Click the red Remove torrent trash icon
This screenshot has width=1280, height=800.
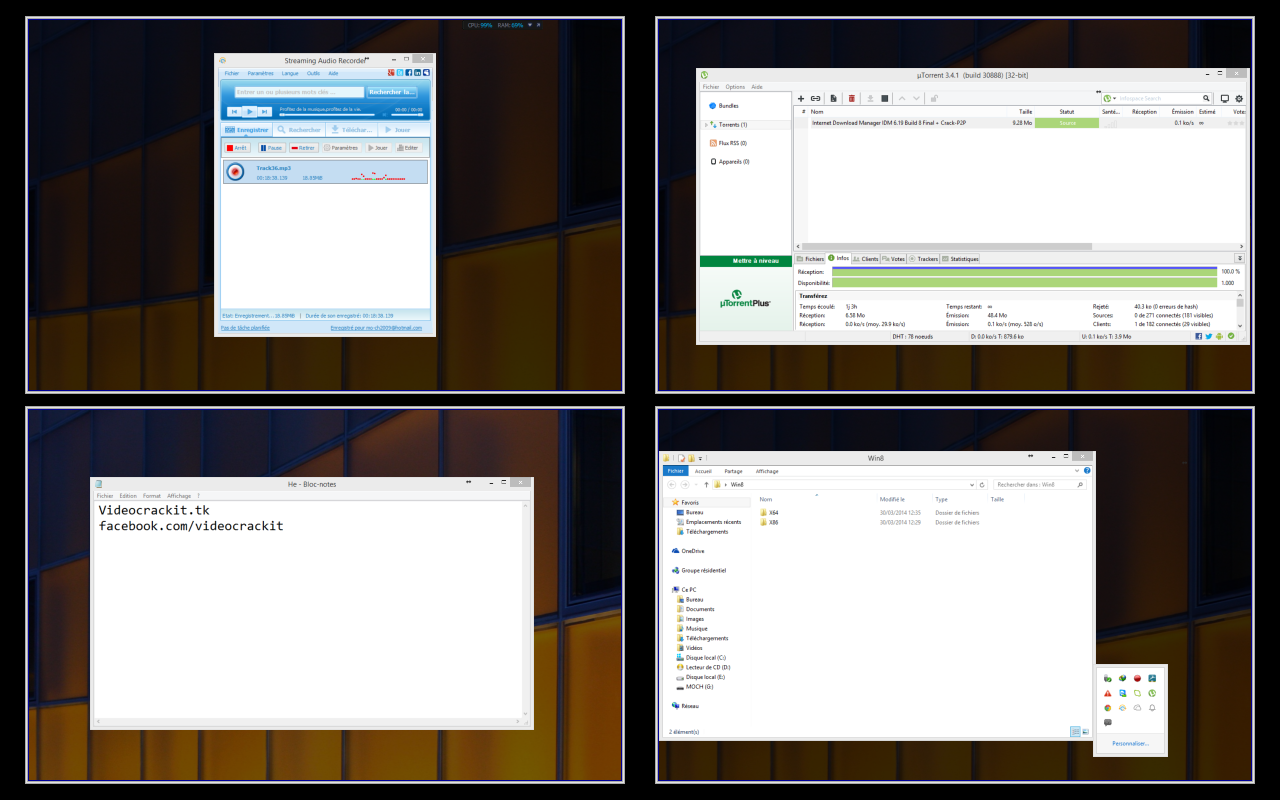[852, 98]
